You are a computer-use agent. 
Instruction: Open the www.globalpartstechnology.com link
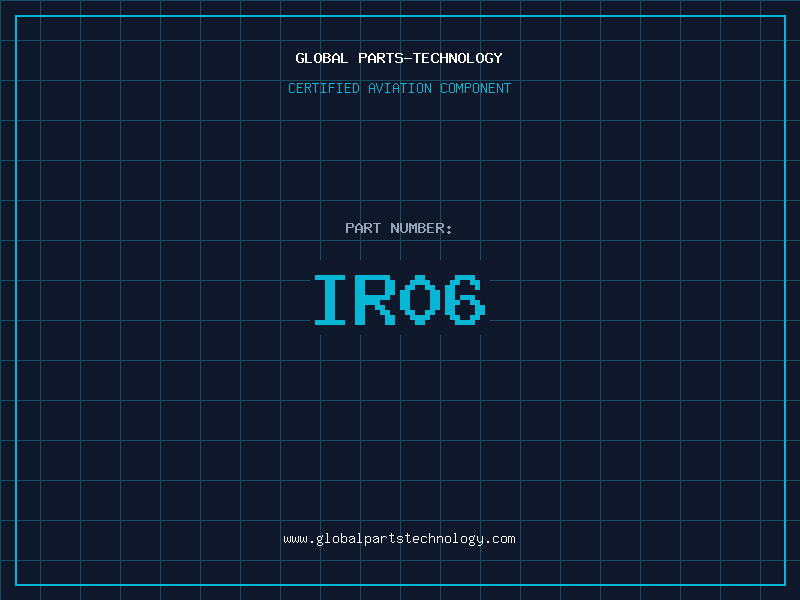pyautogui.click(x=399, y=539)
